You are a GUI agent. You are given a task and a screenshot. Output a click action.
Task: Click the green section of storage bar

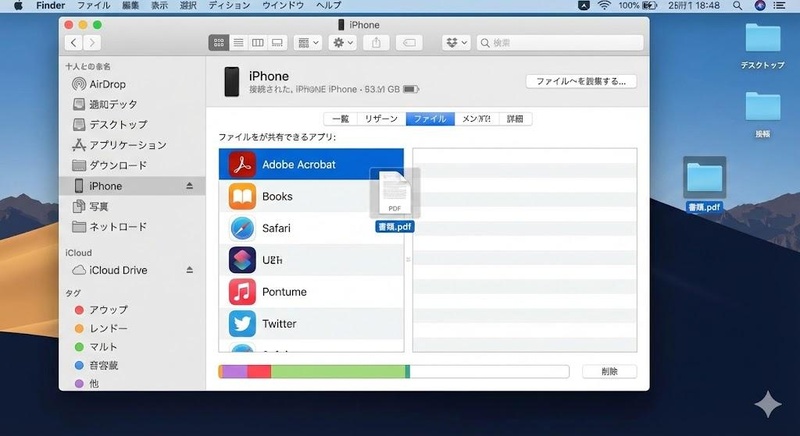338,371
